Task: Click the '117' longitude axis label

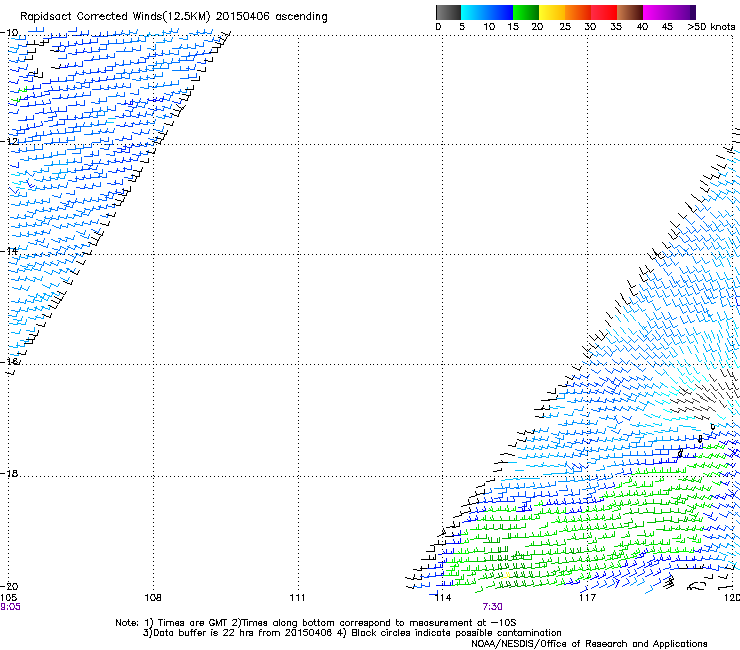Action: click(x=587, y=598)
